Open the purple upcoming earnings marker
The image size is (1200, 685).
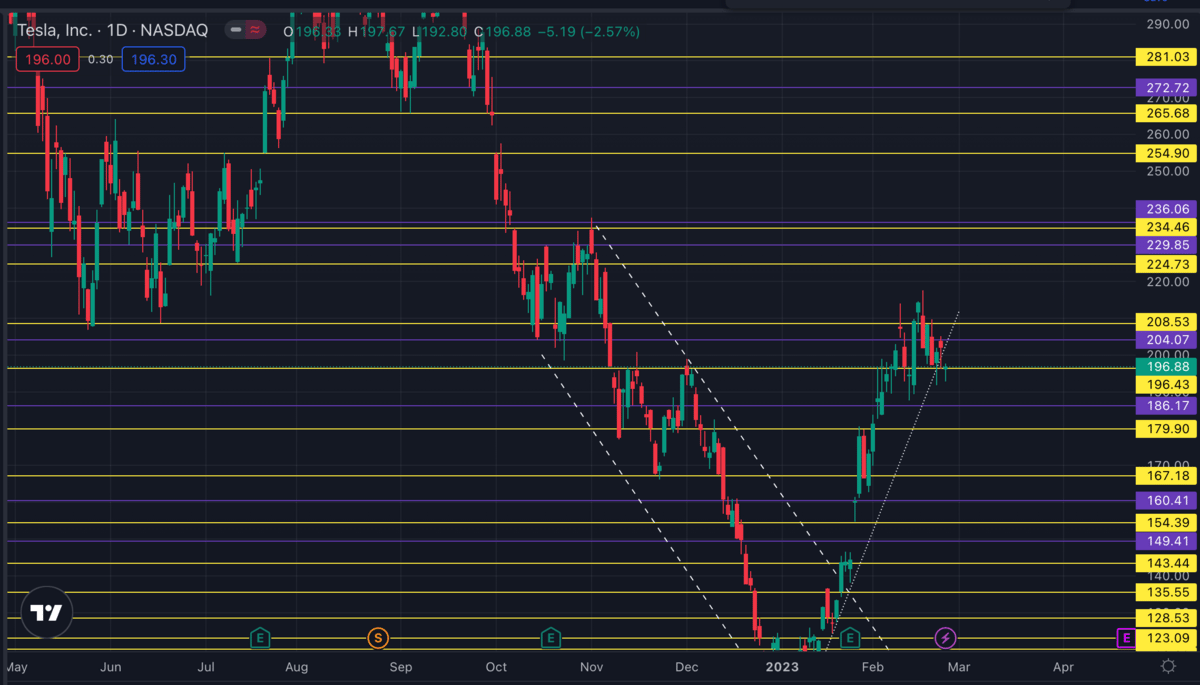(1125, 637)
